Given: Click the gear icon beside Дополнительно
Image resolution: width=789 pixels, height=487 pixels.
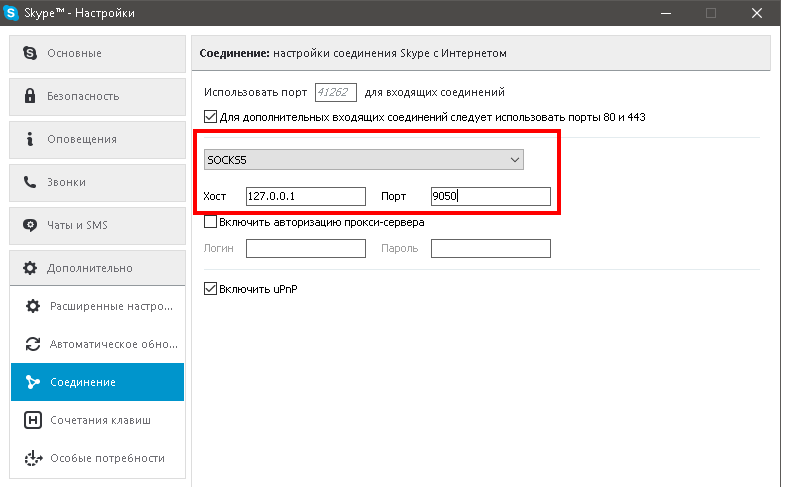Looking at the screenshot, I should coord(30,268).
